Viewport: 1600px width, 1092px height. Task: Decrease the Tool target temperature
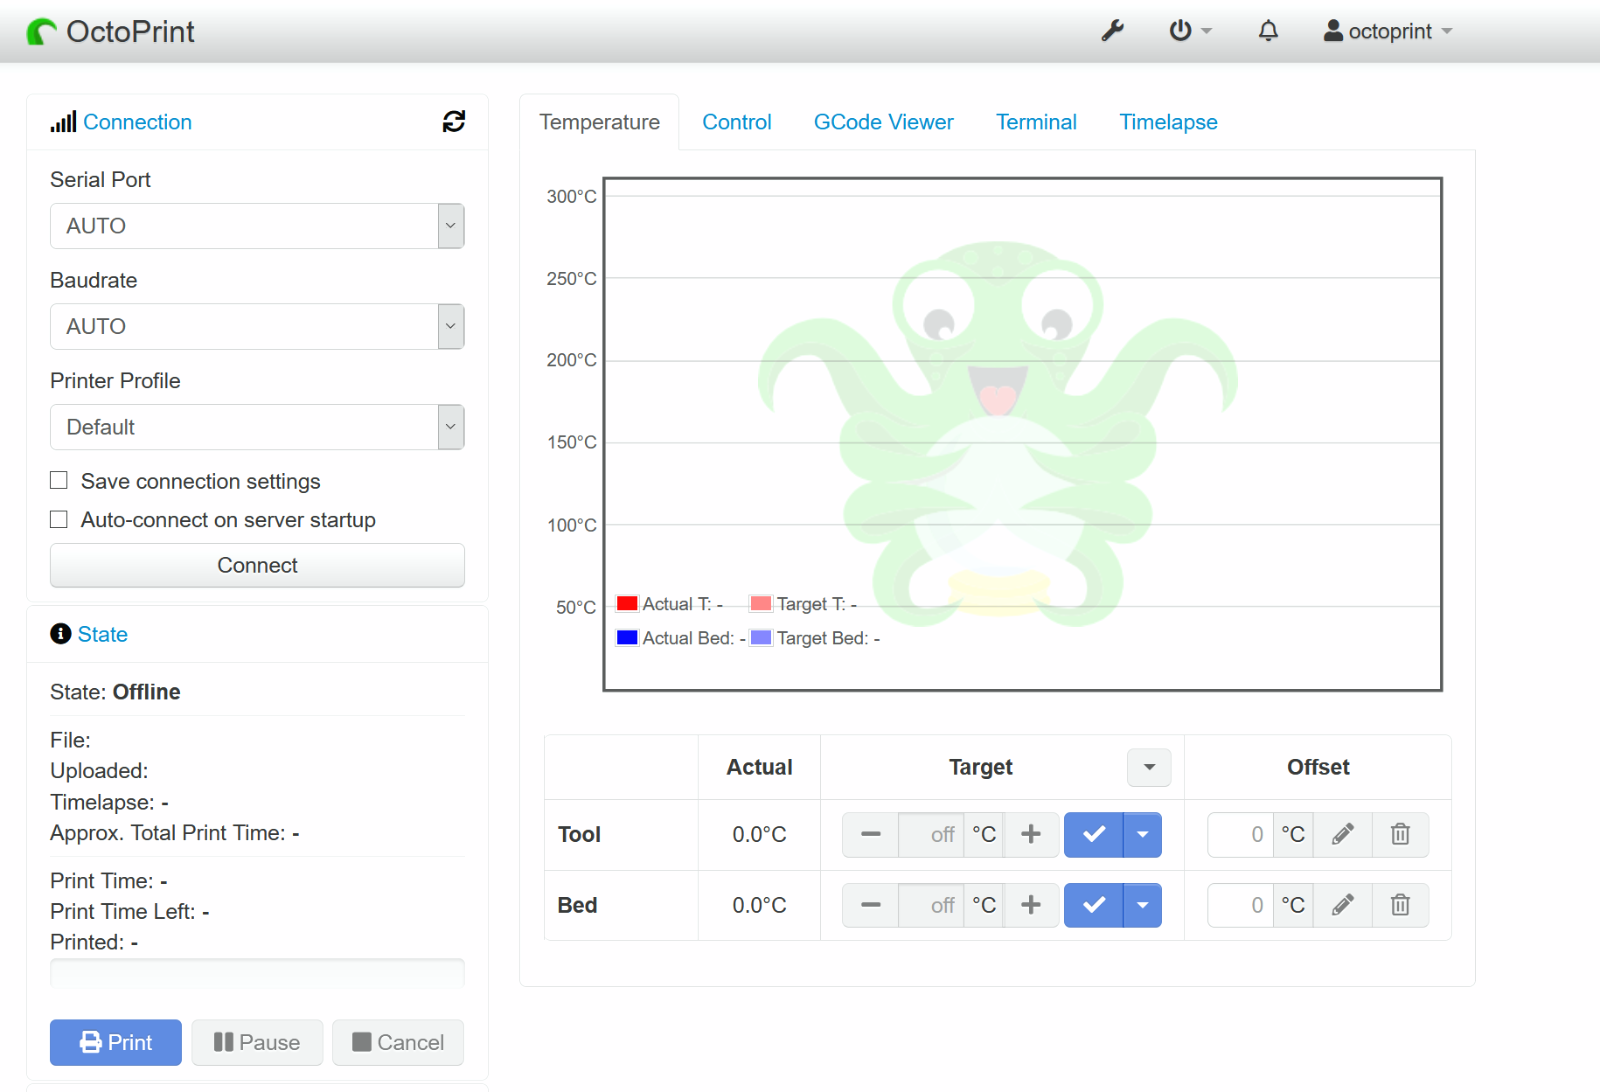871,834
